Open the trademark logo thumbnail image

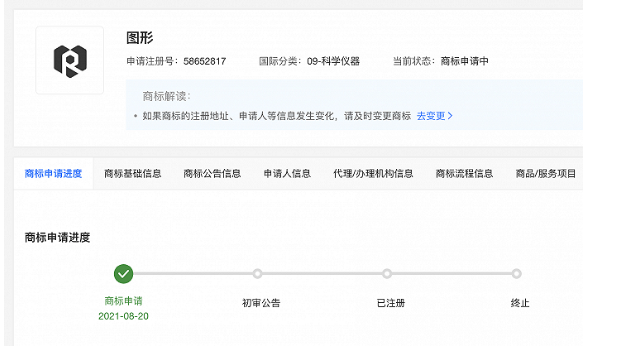[70, 60]
